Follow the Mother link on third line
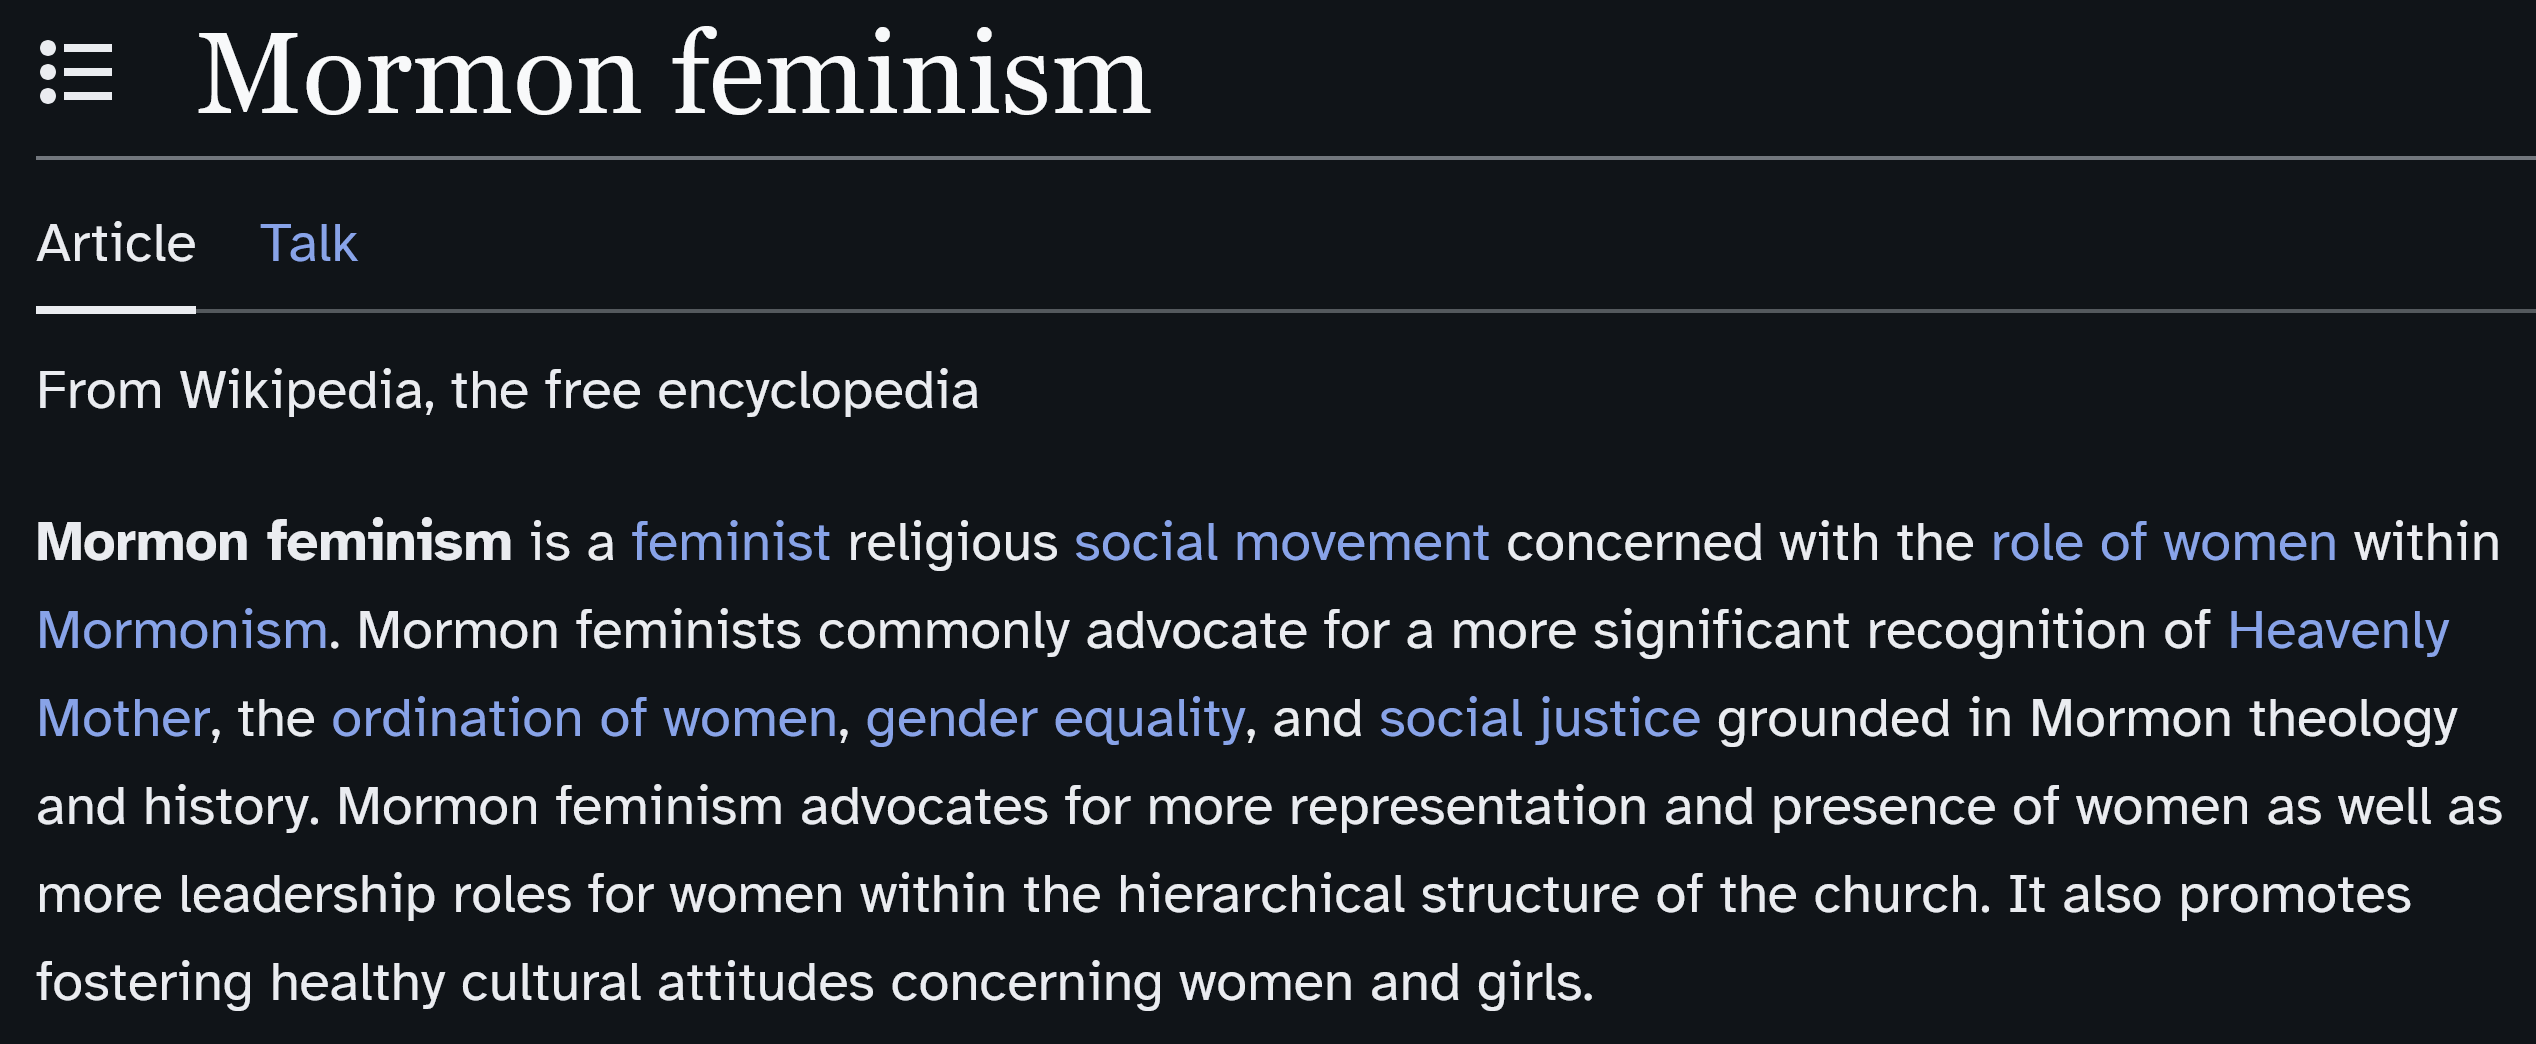The height and width of the screenshot is (1044, 2536). click(x=123, y=718)
